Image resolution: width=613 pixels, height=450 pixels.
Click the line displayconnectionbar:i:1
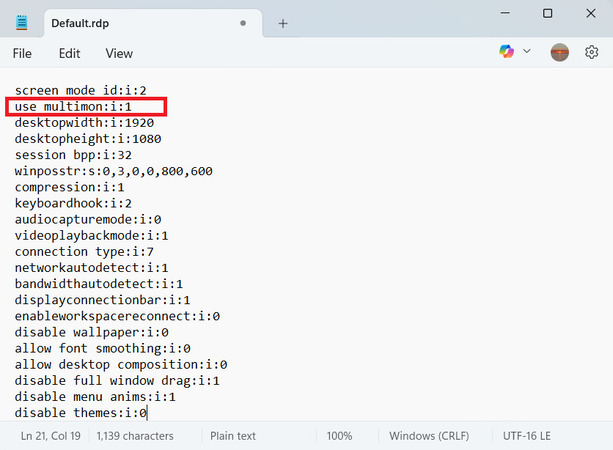pyautogui.click(x=102, y=300)
